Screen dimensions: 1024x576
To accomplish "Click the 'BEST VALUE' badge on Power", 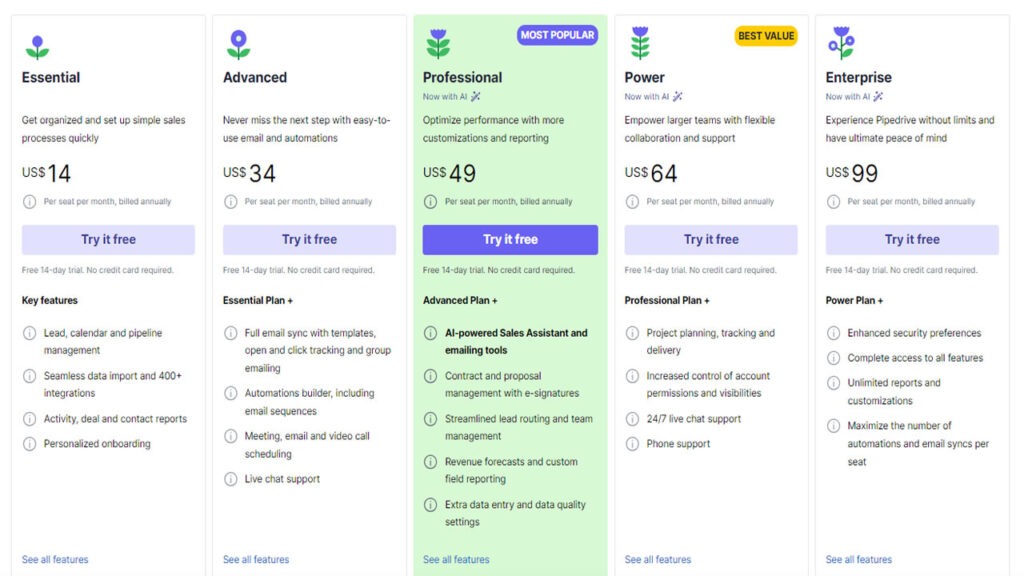I will click(x=766, y=35).
